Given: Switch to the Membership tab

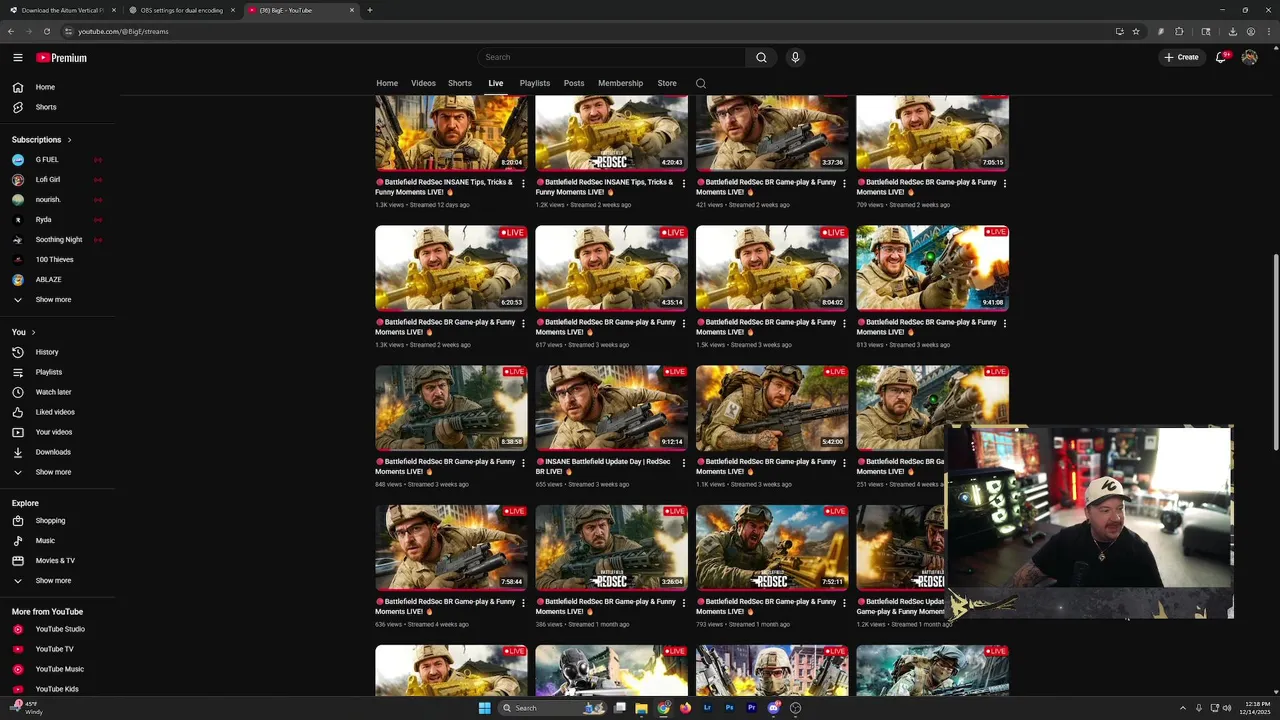Looking at the screenshot, I should [x=620, y=83].
